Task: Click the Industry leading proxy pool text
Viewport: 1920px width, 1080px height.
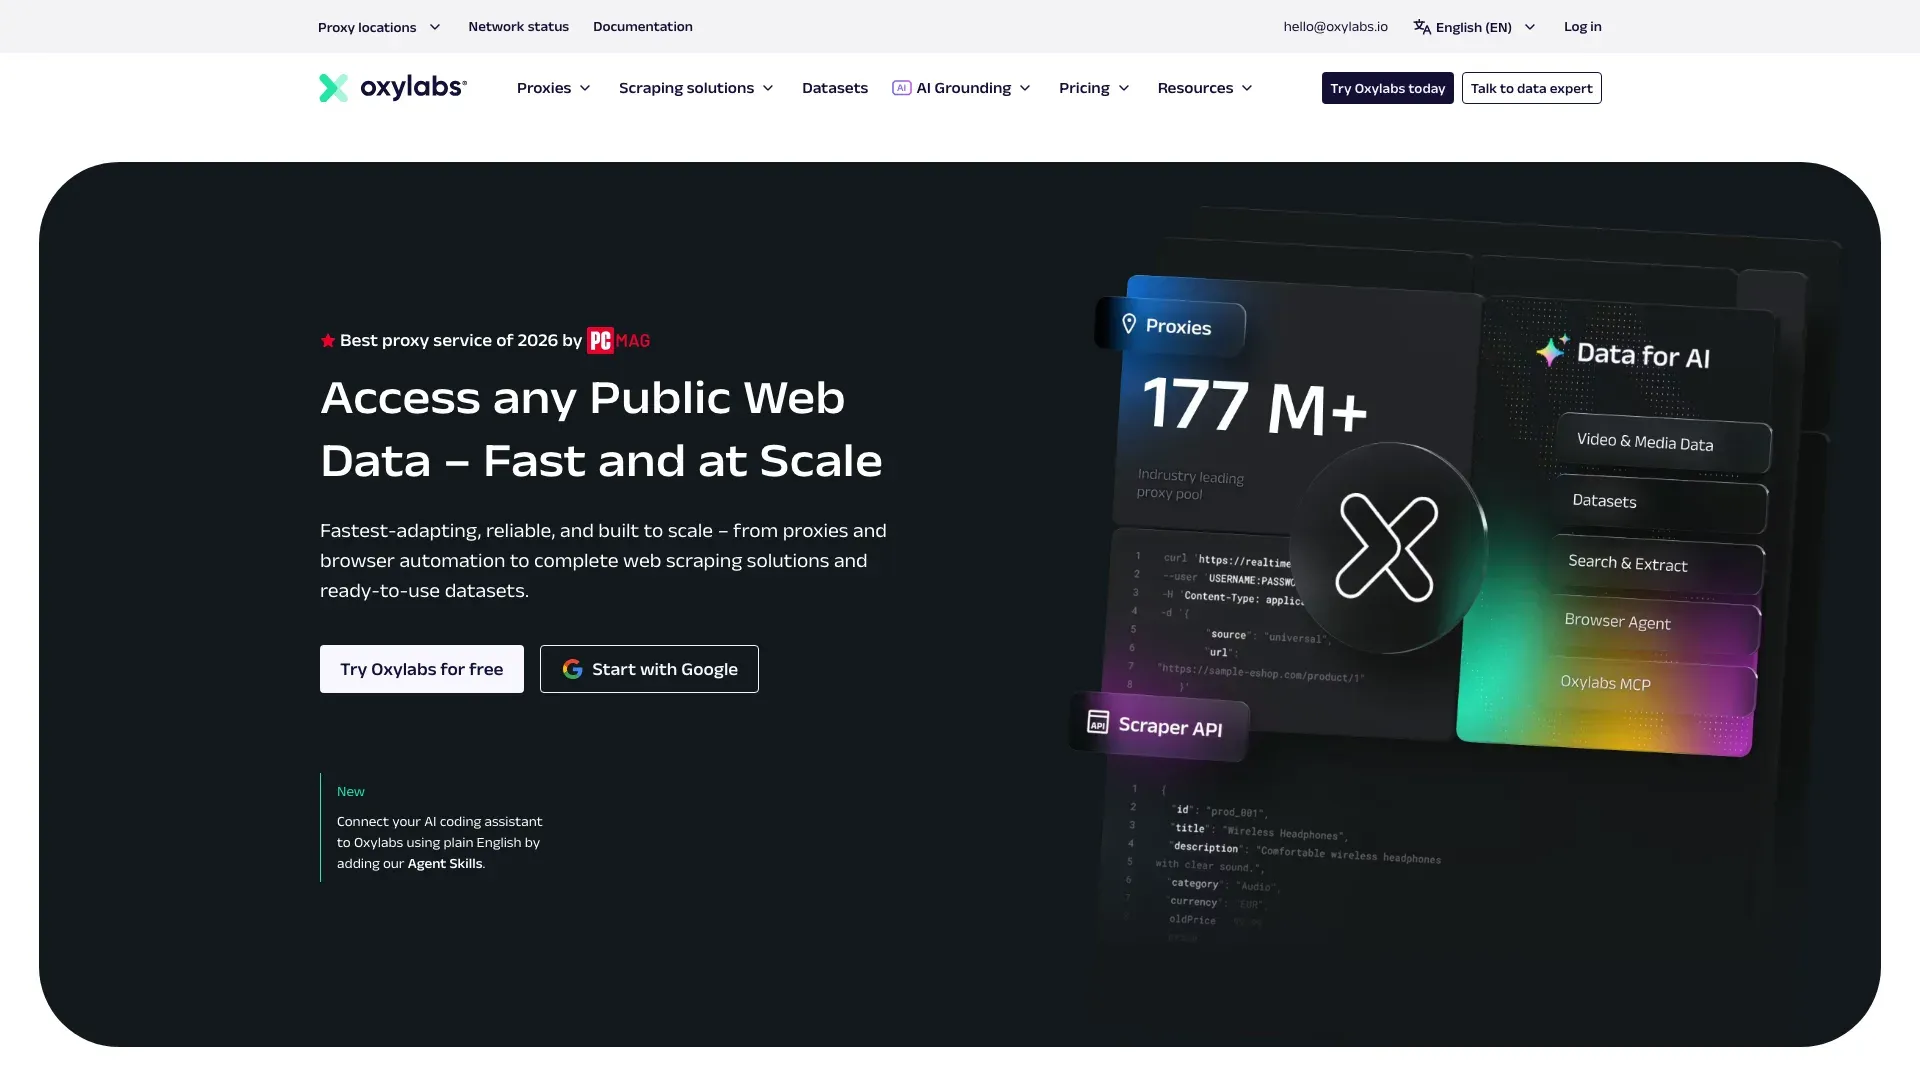Action: pos(1190,484)
